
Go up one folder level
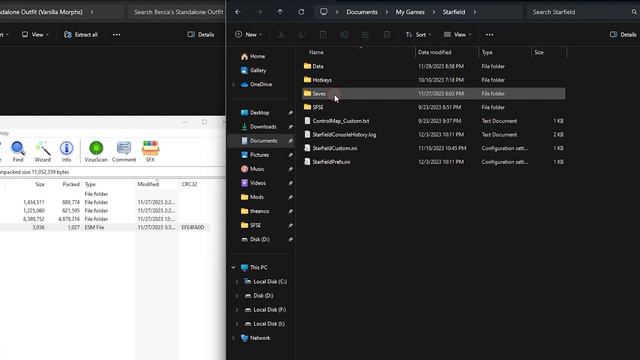[x=280, y=12]
